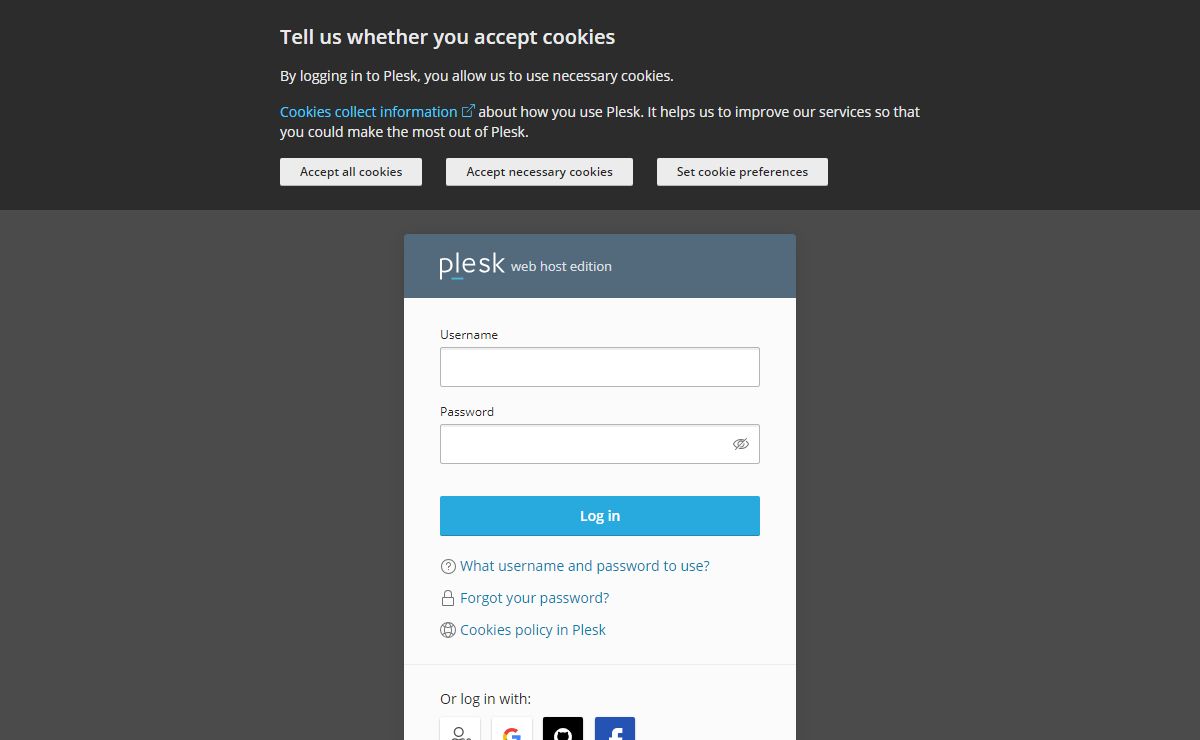Screen dimensions: 1200x740
Task: Log in with Facebook icon
Action: pos(615,731)
